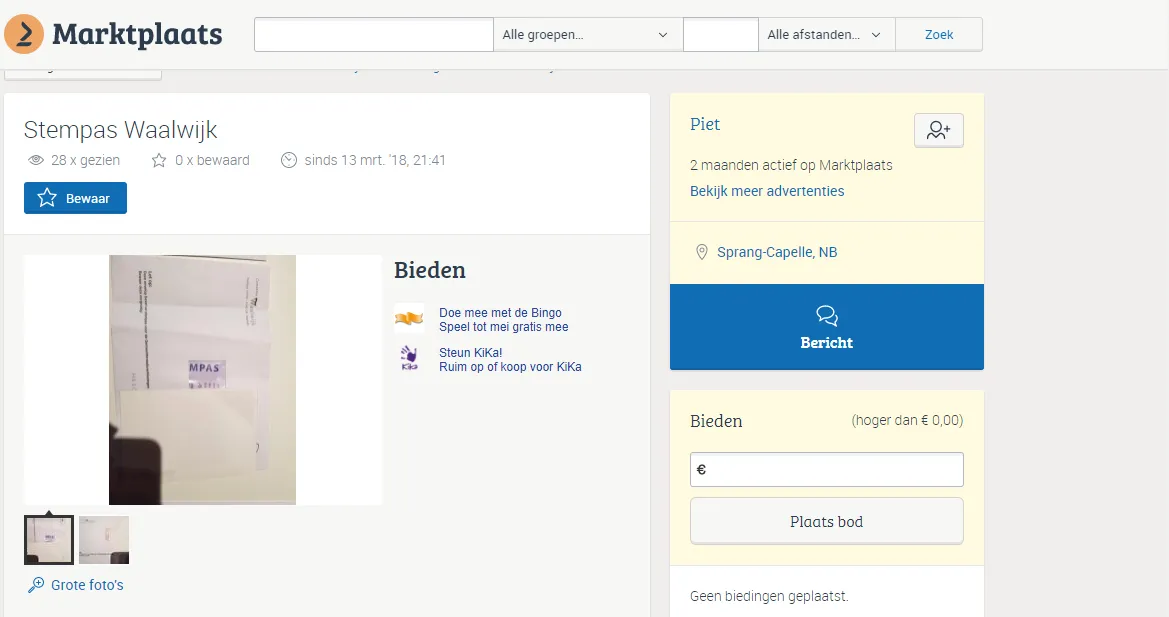Click the follow seller icon next to Piet

(938, 130)
